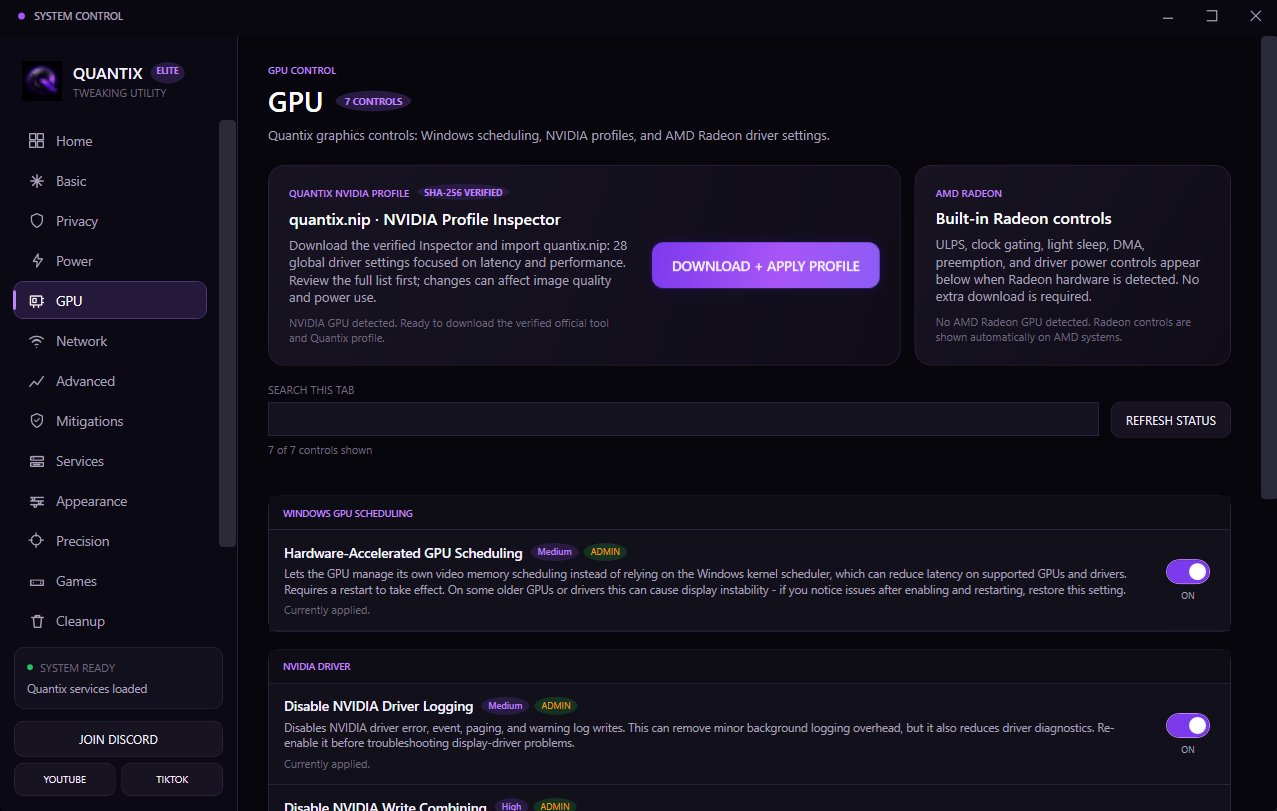Click the NVIDIA DRIVER section header
Viewport: 1277px width, 811px height.
click(317, 666)
